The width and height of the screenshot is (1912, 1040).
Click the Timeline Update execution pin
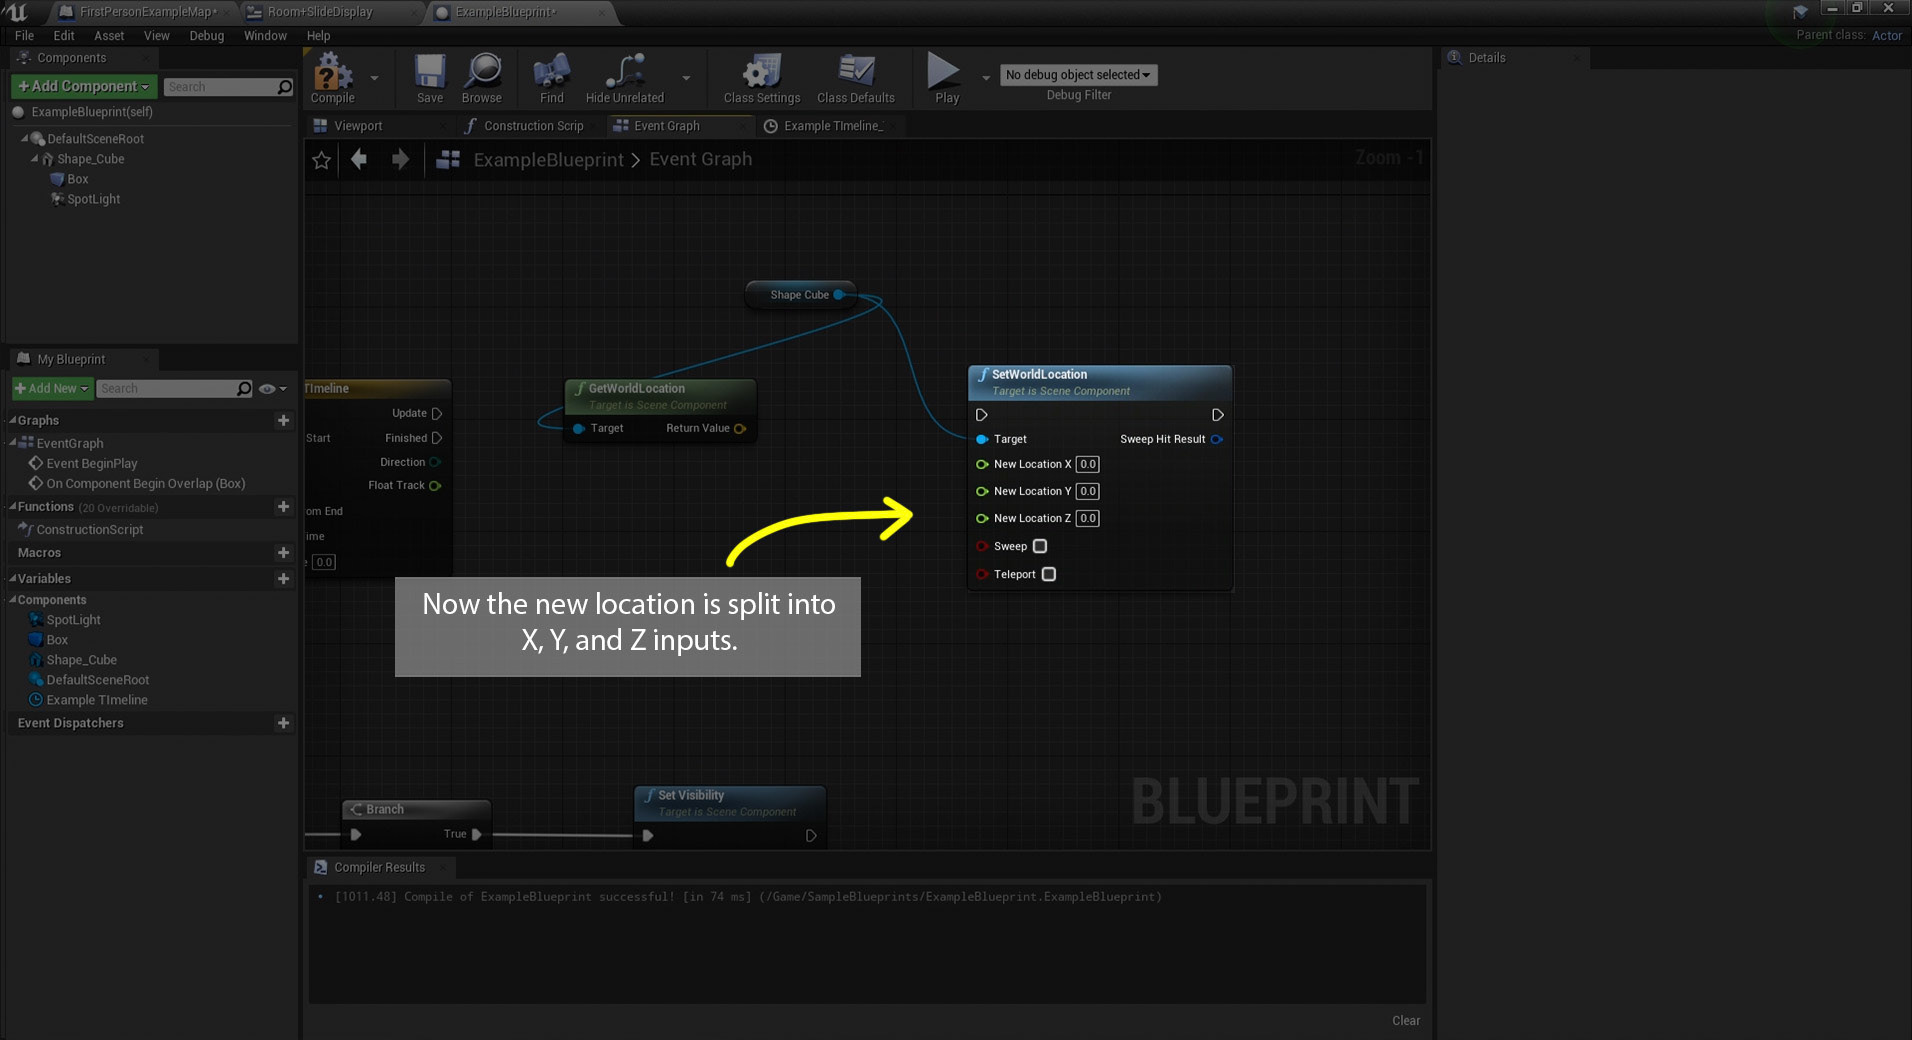point(437,413)
